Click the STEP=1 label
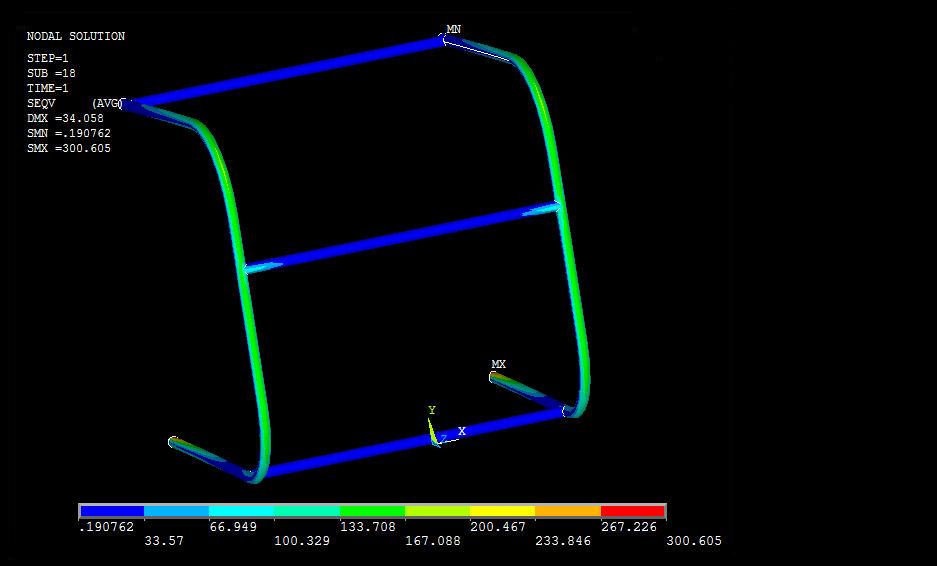The width and height of the screenshot is (937, 566). (x=48, y=59)
